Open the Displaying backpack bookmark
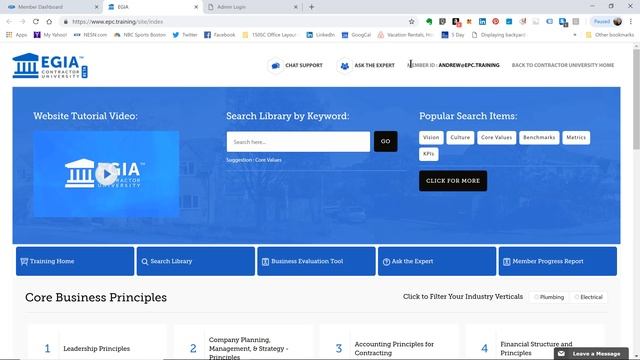Viewport: 640px width, 360px height. coord(498,35)
